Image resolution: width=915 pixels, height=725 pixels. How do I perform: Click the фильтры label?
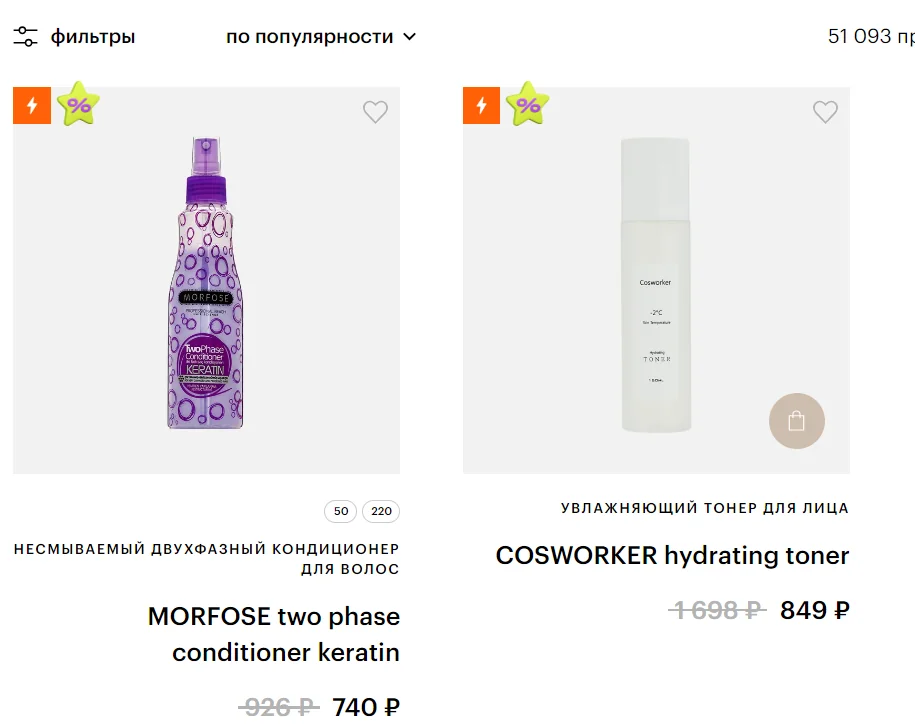93,37
